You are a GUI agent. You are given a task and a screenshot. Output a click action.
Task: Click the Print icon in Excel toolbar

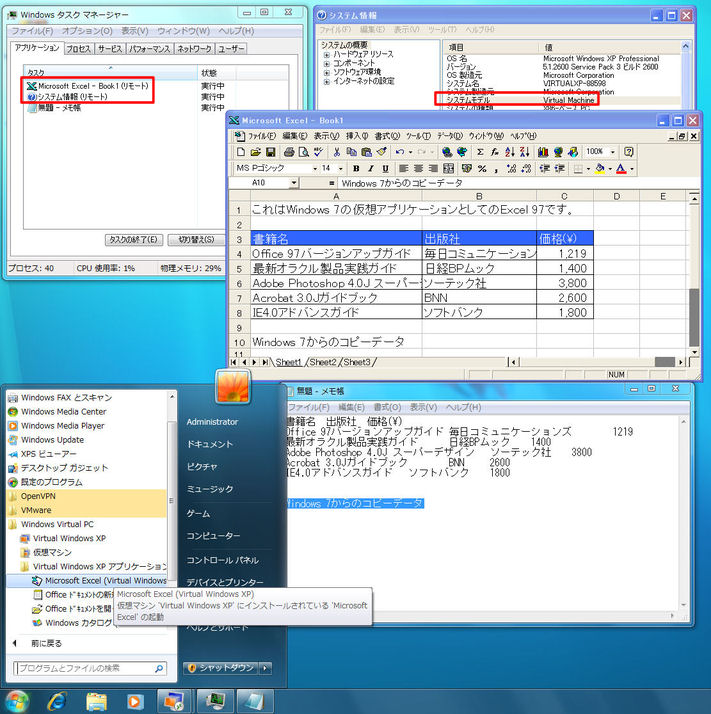click(289, 152)
